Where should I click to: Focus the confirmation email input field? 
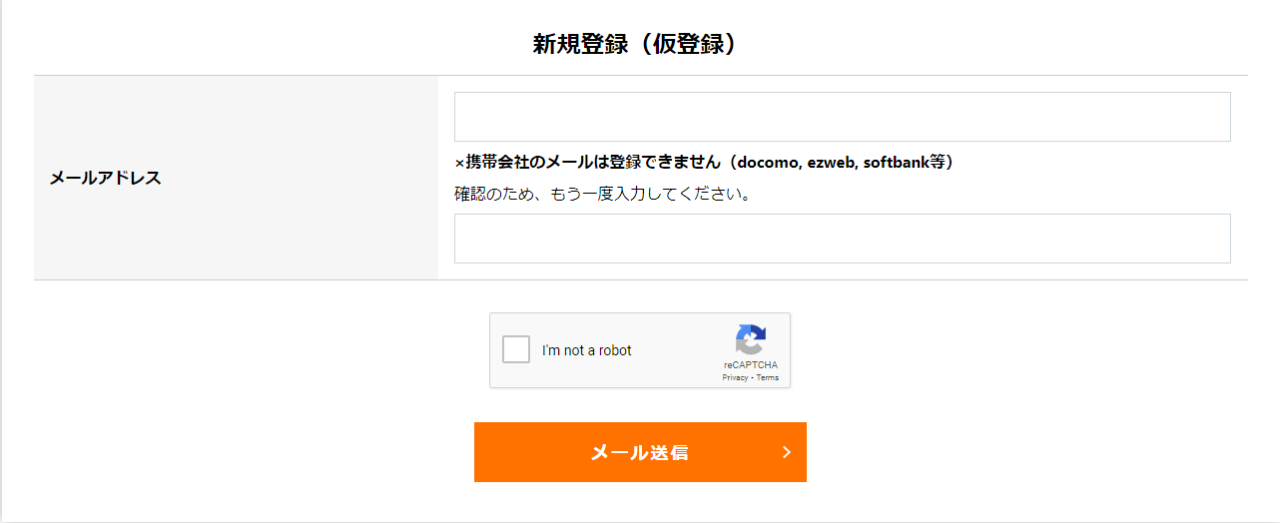pos(842,238)
